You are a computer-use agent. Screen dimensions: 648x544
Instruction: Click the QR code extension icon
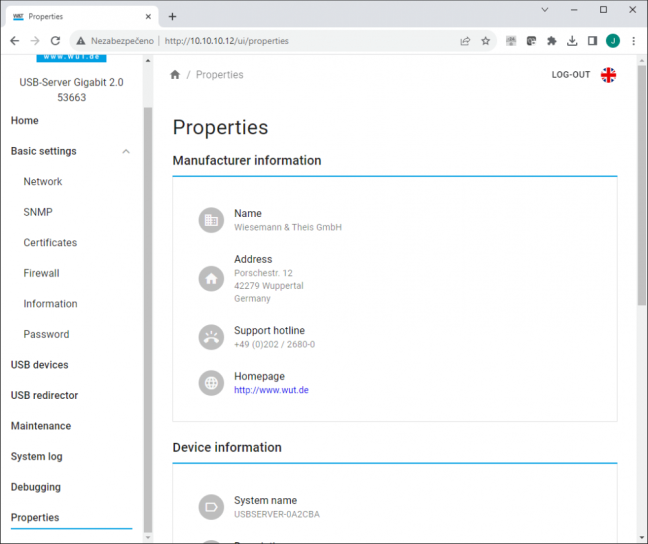[x=511, y=41]
